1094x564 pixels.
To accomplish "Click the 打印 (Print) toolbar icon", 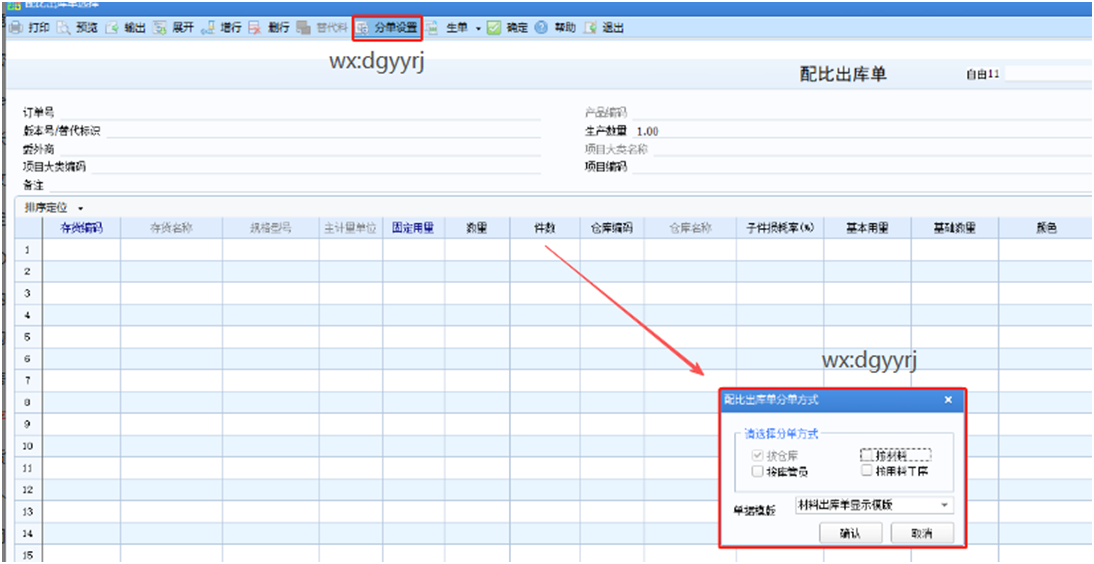I will pyautogui.click(x=15, y=28).
